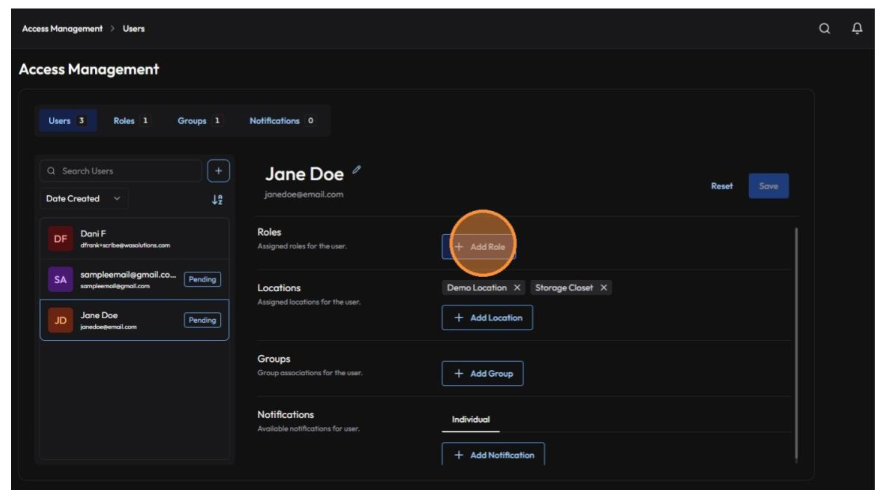886x503 pixels.
Task: Select the Individual notifications tab
Action: pyautogui.click(x=471, y=419)
